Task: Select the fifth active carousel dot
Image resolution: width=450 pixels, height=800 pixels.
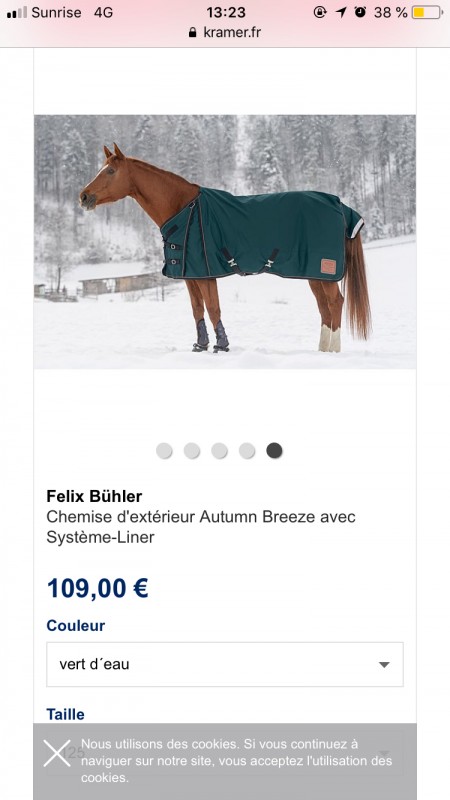Action: (x=274, y=451)
